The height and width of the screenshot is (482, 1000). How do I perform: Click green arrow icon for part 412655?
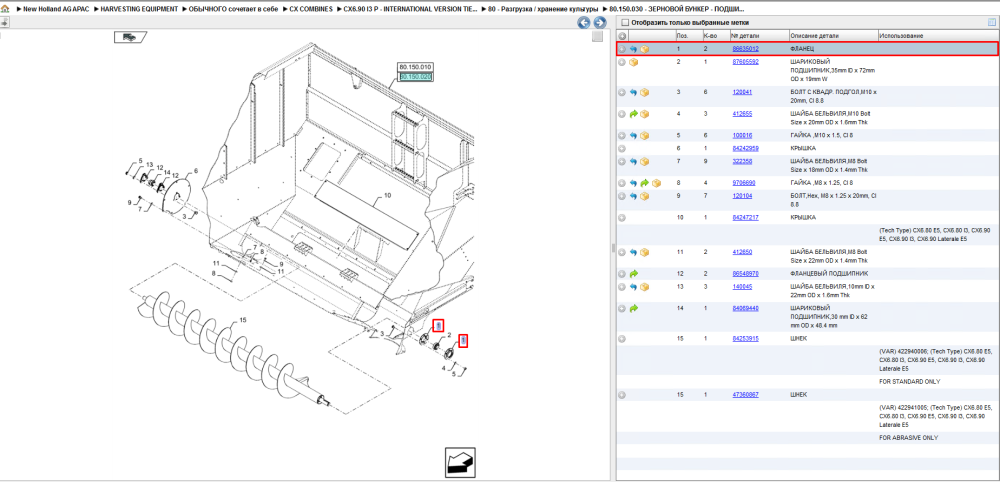[x=633, y=114]
